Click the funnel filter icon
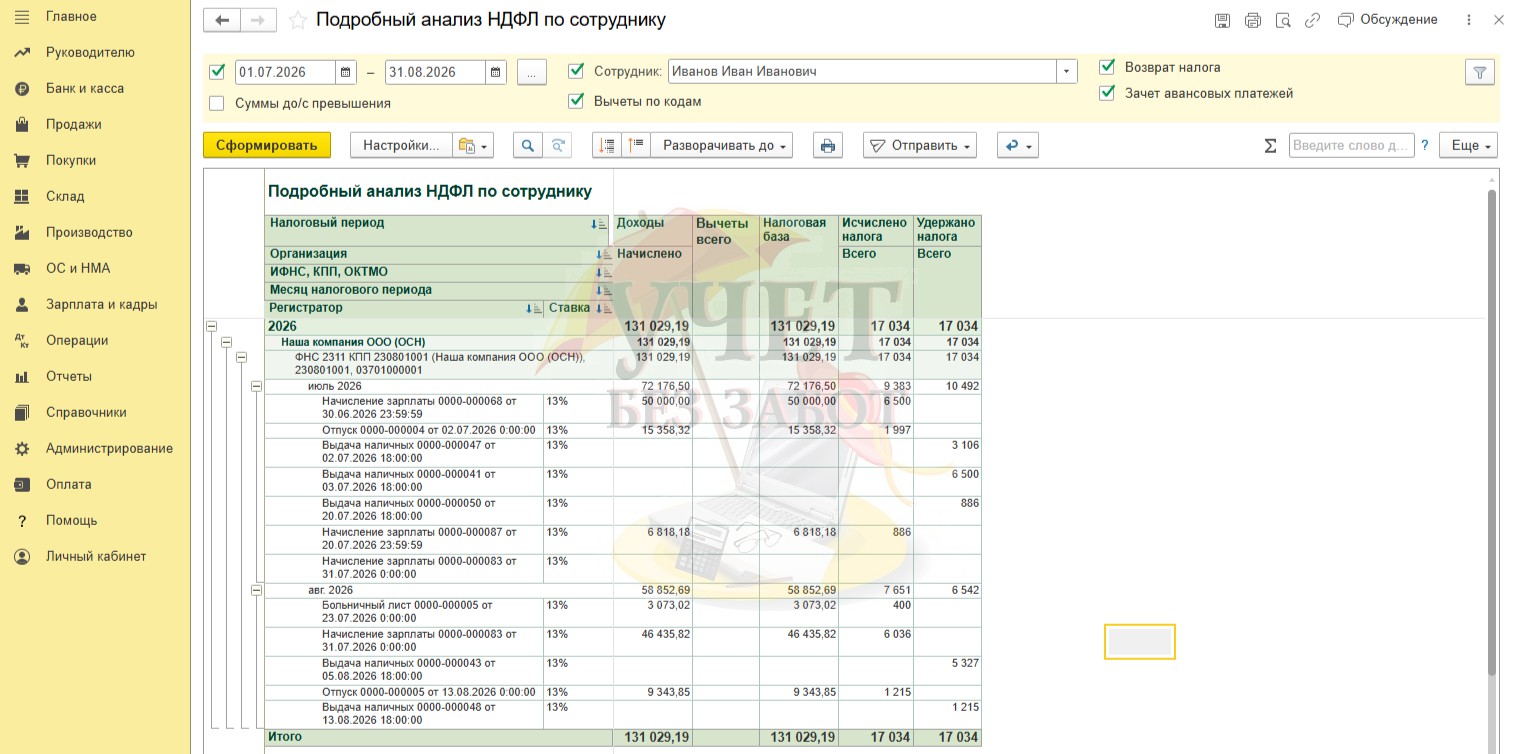 [1479, 72]
